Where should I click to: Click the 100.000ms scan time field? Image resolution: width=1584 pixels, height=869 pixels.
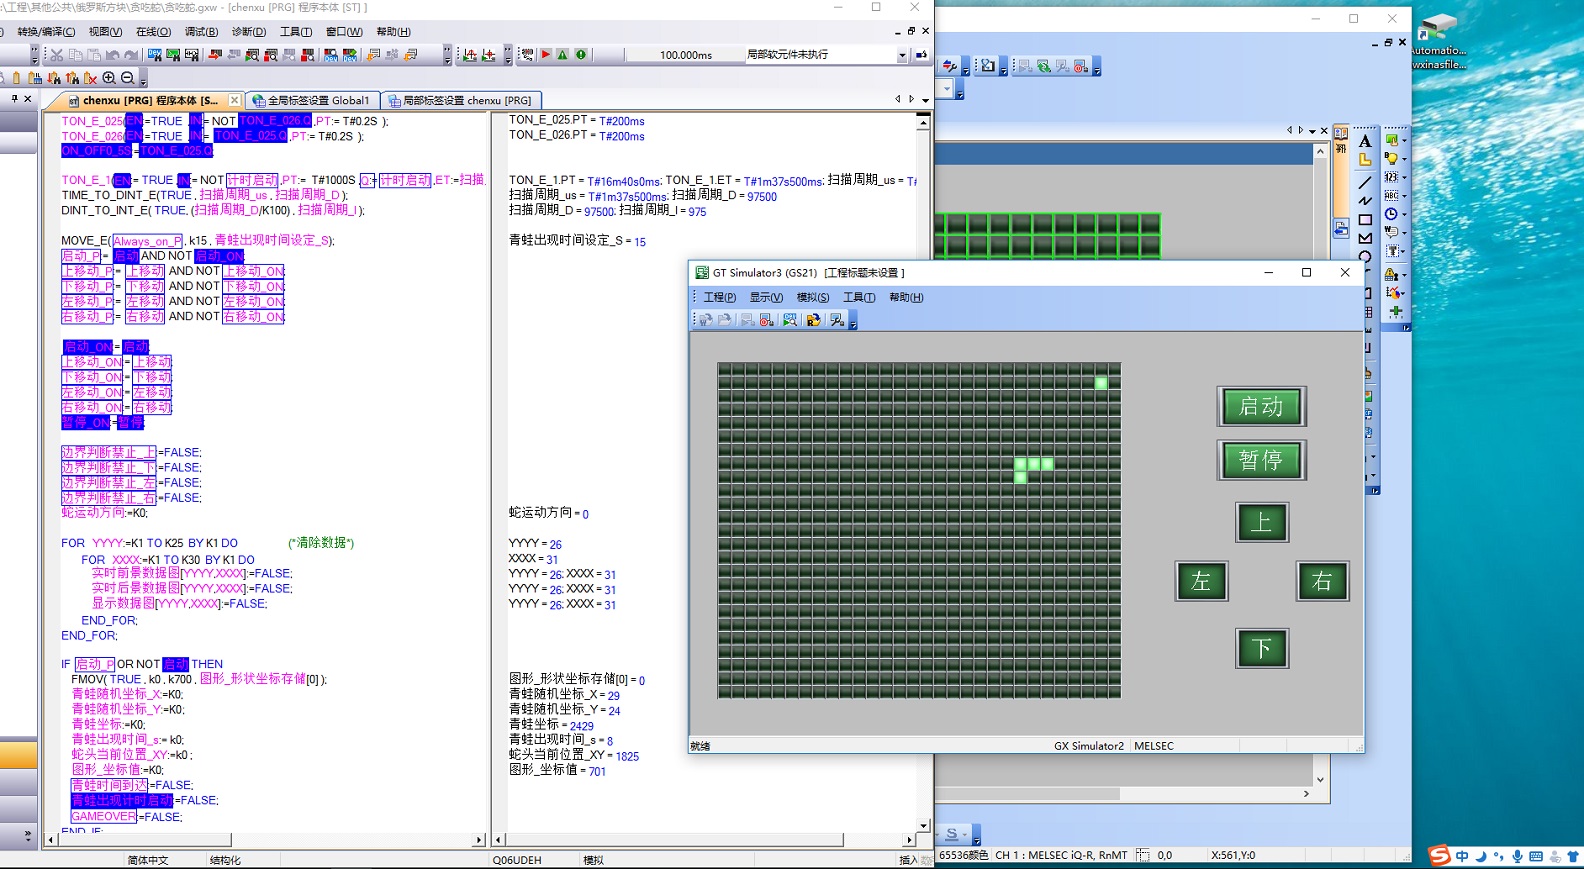(685, 55)
